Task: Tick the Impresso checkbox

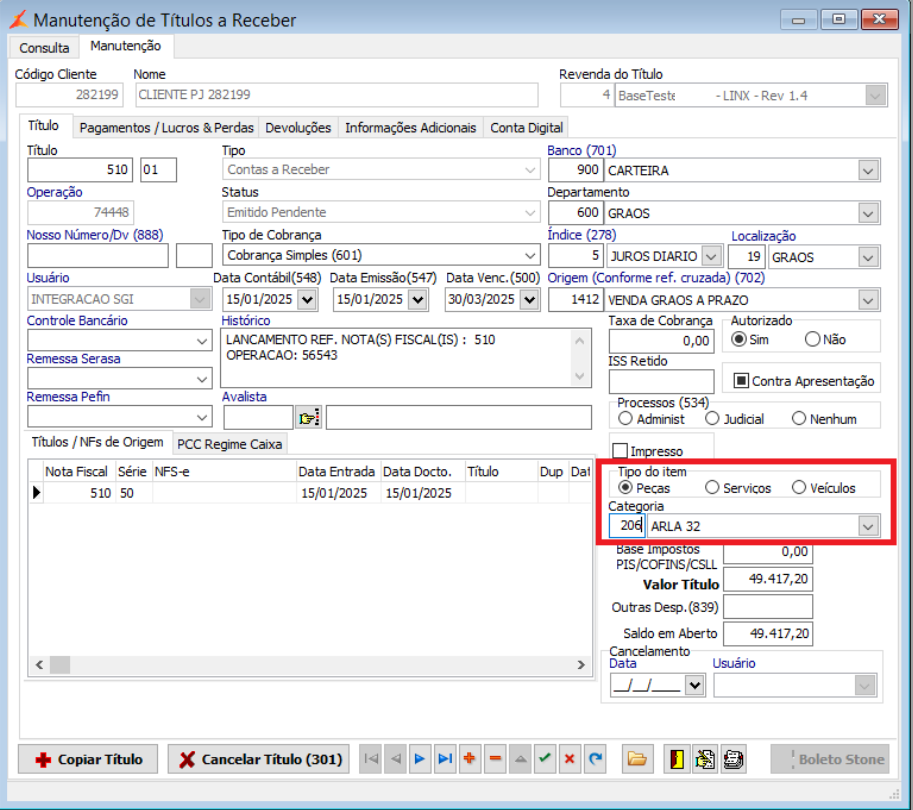Action: point(620,451)
